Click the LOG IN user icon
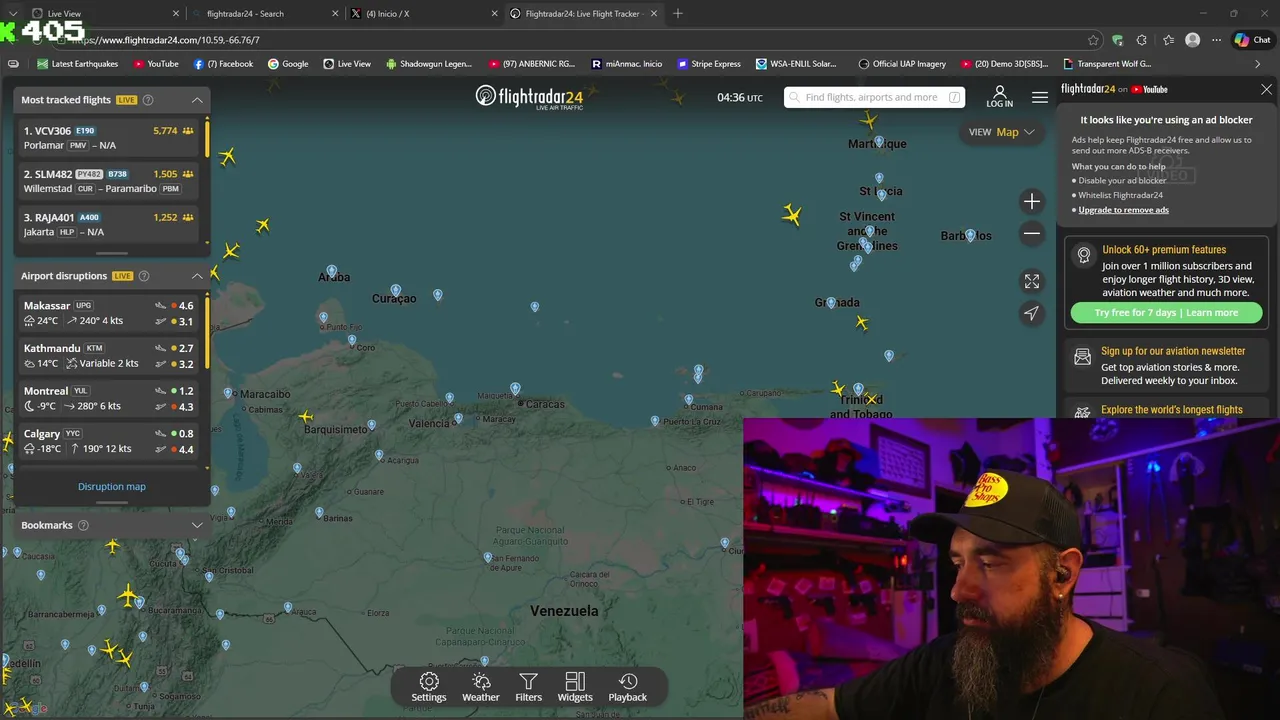This screenshot has height=720, width=1280. (999, 97)
